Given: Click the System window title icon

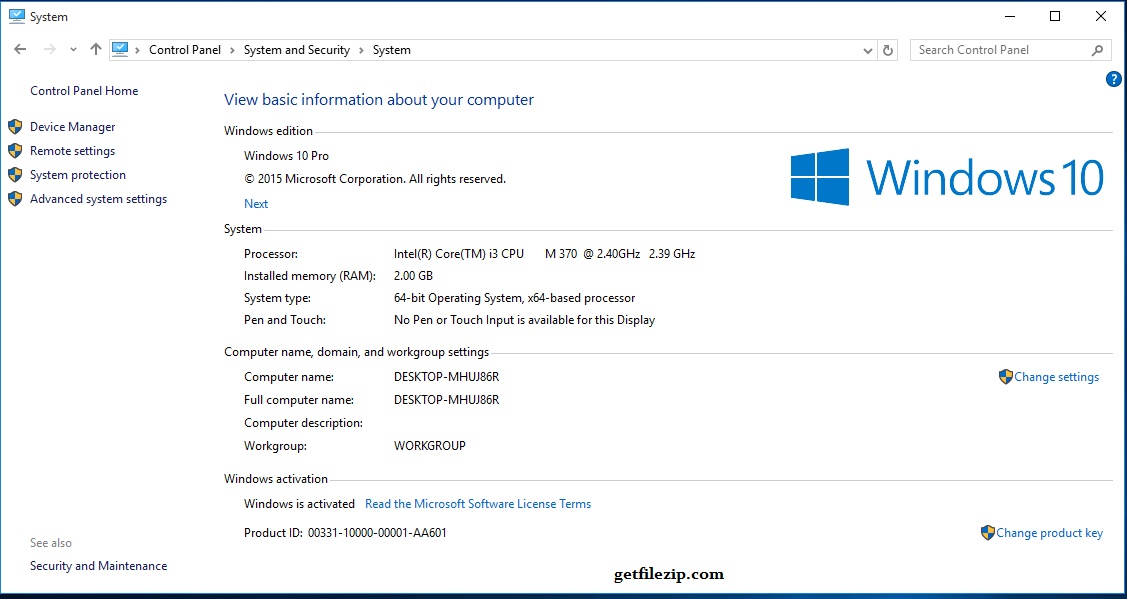Looking at the screenshot, I should coord(17,17).
